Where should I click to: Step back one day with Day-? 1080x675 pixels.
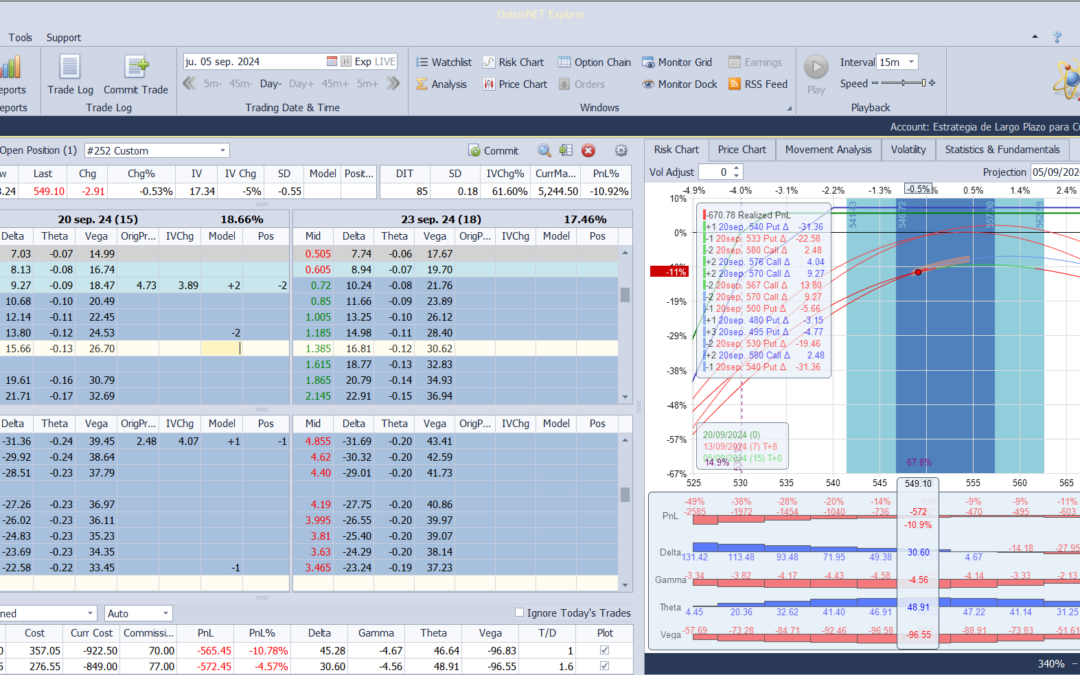tap(271, 84)
